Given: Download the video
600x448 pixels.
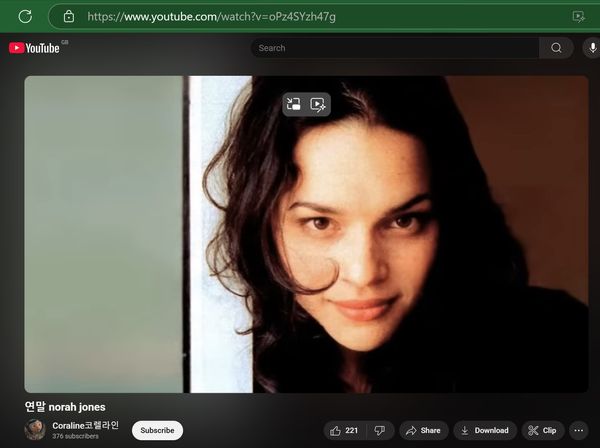Looking at the screenshot, I should [485, 431].
